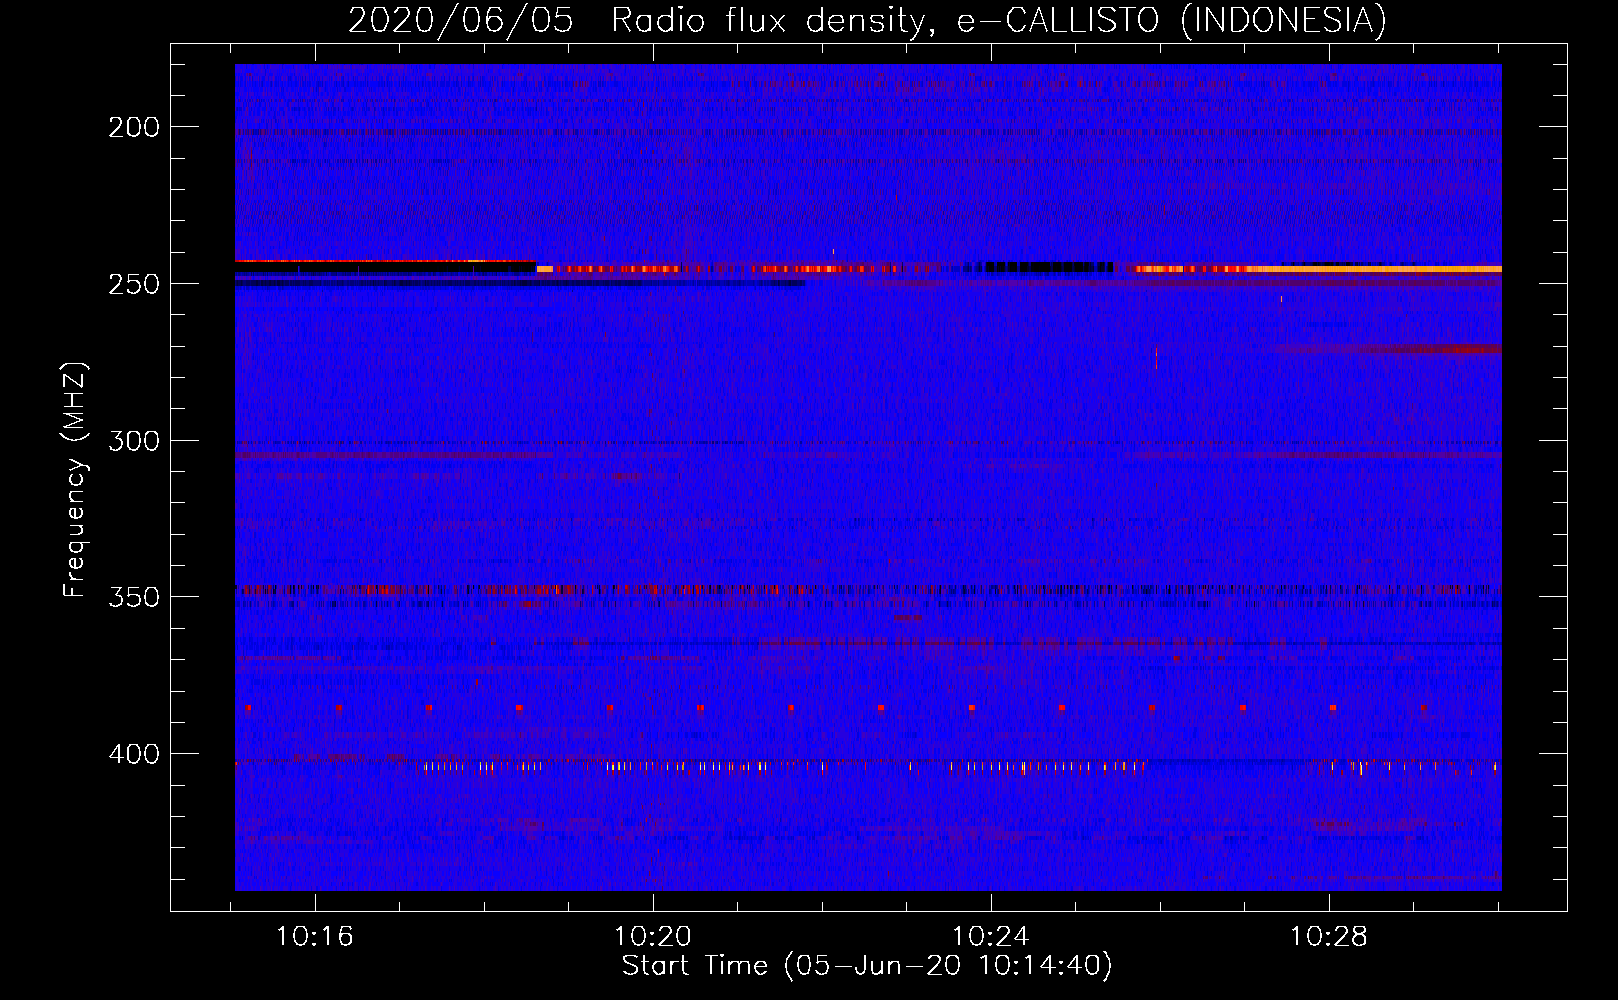
Task: Click the 'Frequency (MHZ)' axis label
Action: click(75, 480)
